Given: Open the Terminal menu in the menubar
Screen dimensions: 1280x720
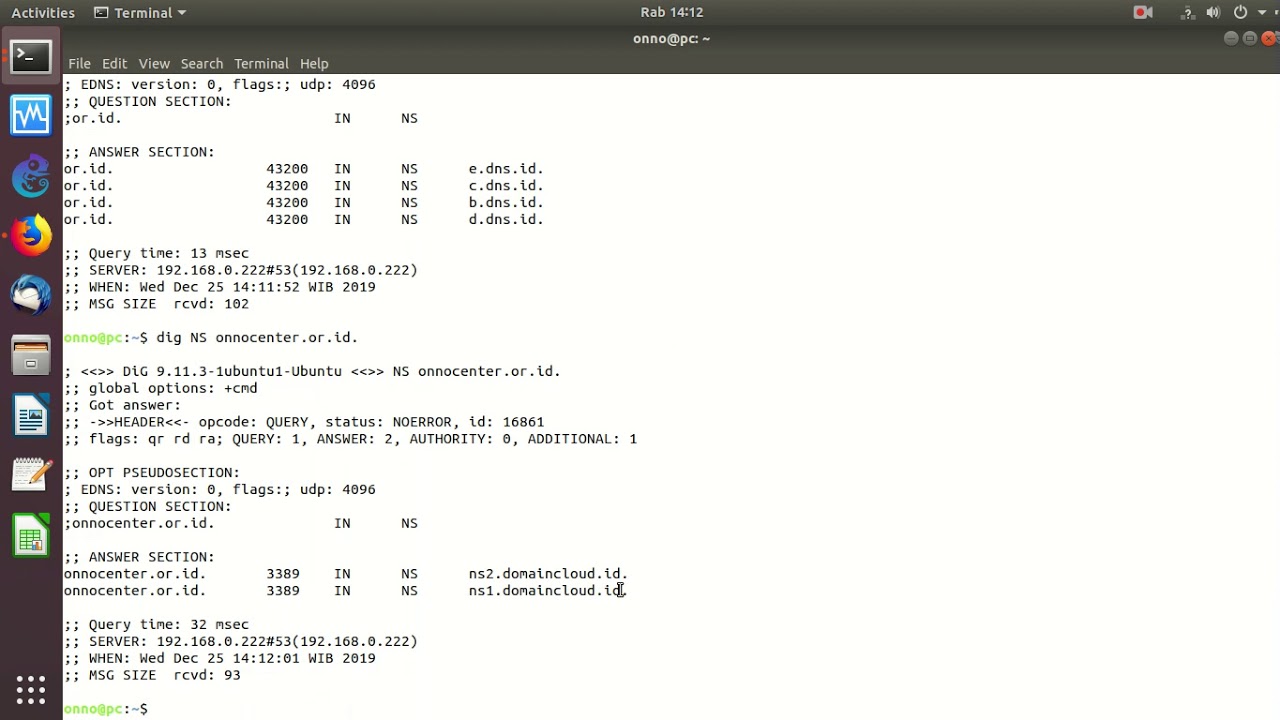Looking at the screenshot, I should [x=261, y=63].
